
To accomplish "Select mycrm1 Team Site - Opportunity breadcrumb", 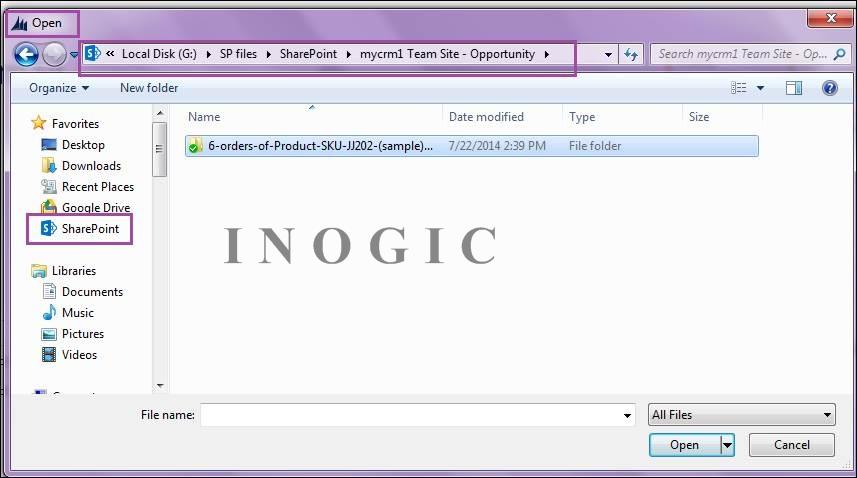I will (447, 54).
